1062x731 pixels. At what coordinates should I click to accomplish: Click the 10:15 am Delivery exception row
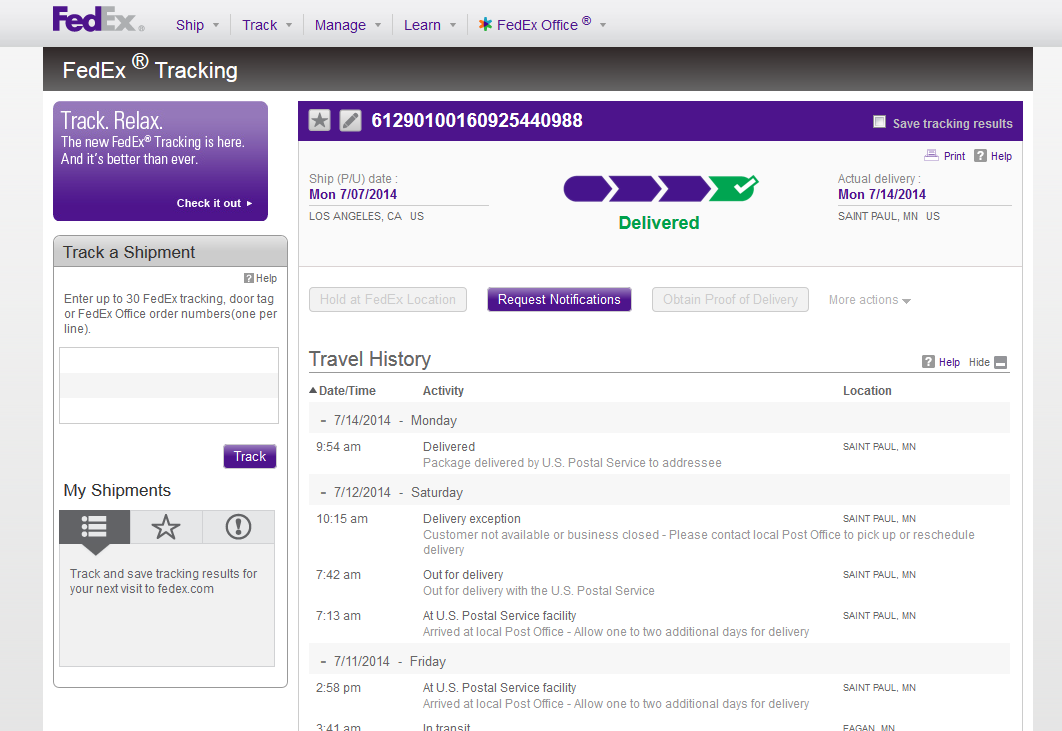tap(659, 534)
